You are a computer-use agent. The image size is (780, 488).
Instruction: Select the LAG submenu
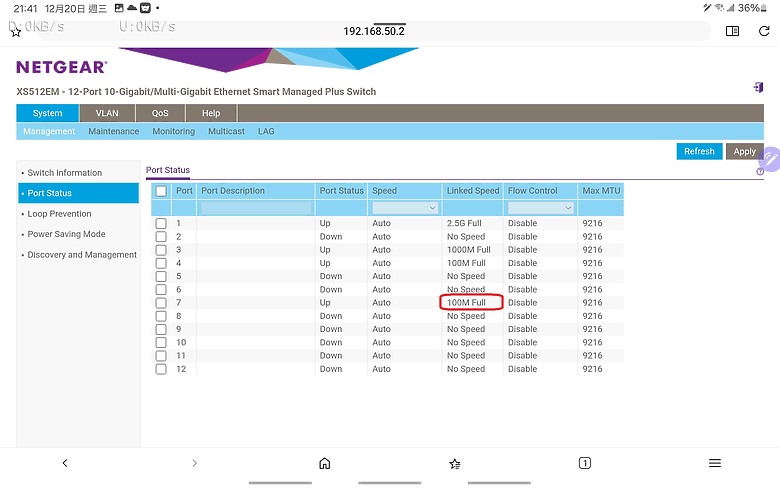pyautogui.click(x=266, y=131)
